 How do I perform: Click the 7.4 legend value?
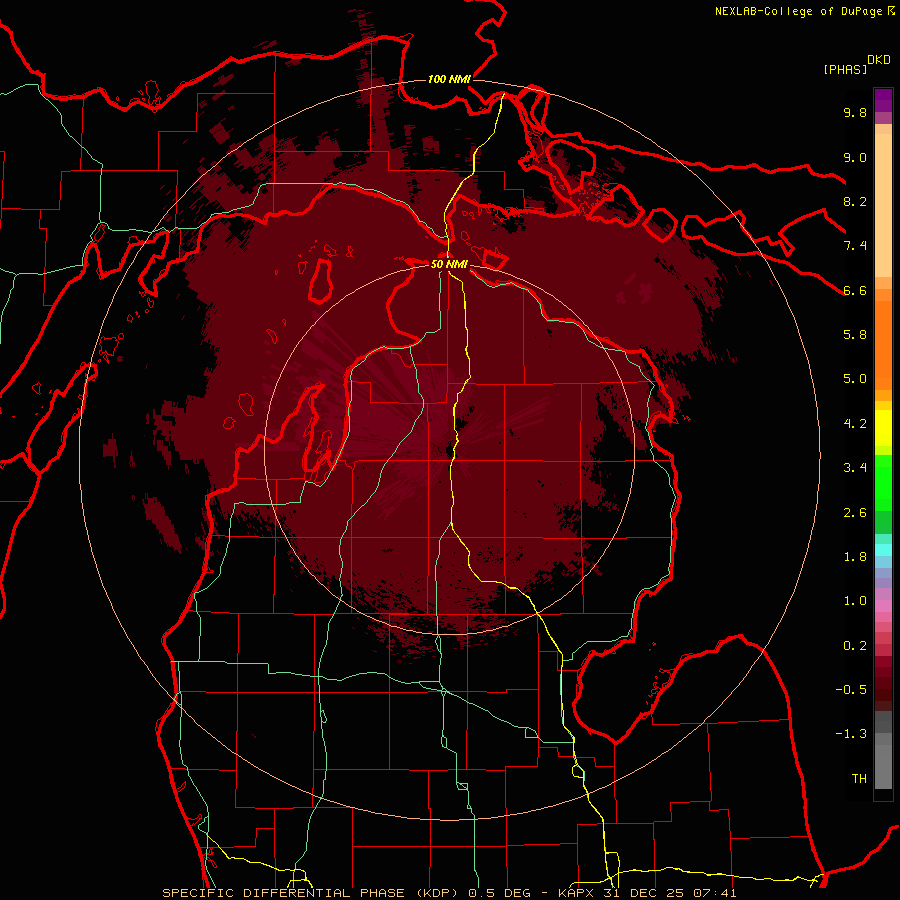(x=855, y=246)
